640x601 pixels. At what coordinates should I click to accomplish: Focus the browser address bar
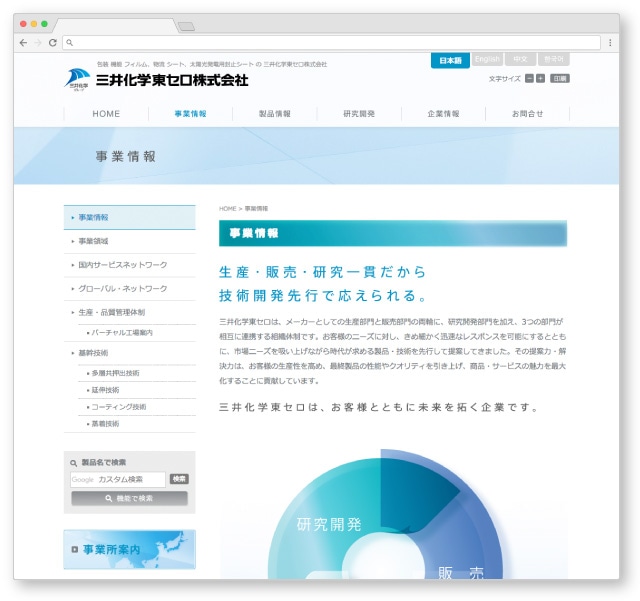pyautogui.click(x=331, y=42)
